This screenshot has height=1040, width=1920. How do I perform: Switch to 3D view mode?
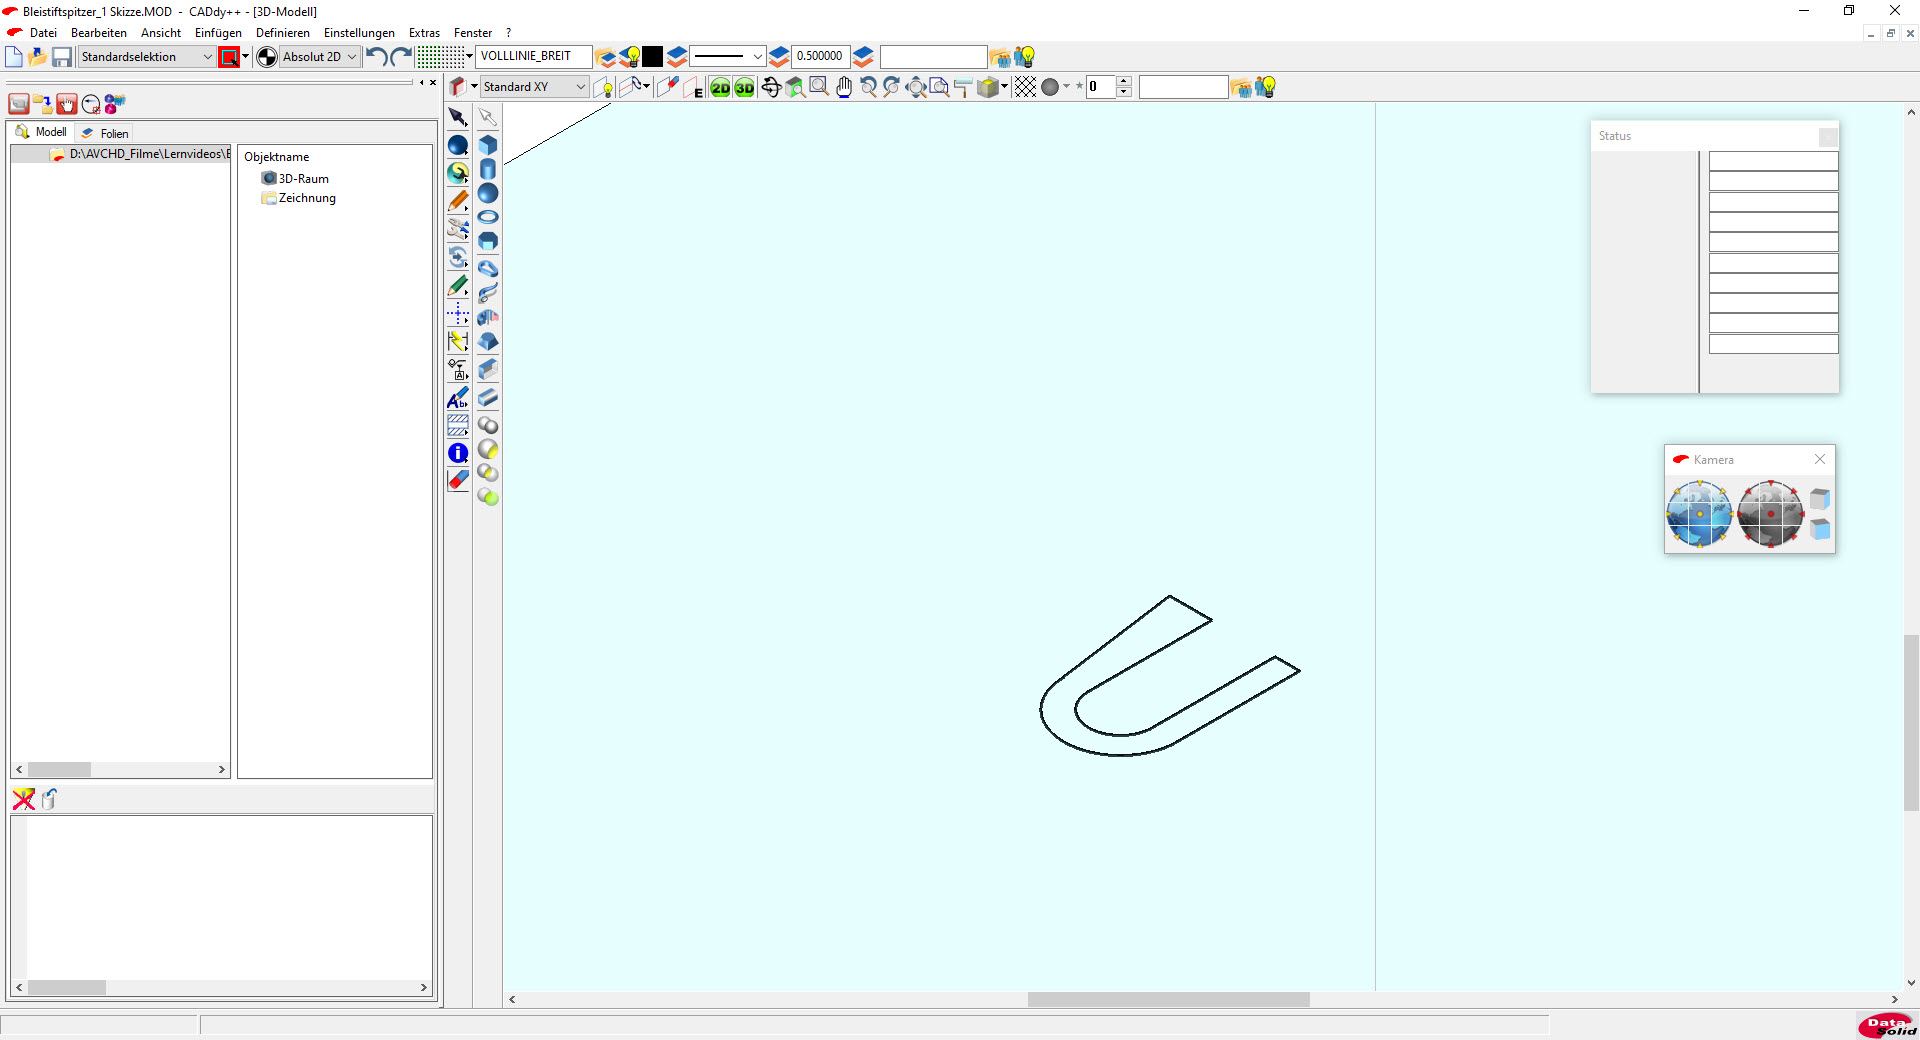point(745,87)
